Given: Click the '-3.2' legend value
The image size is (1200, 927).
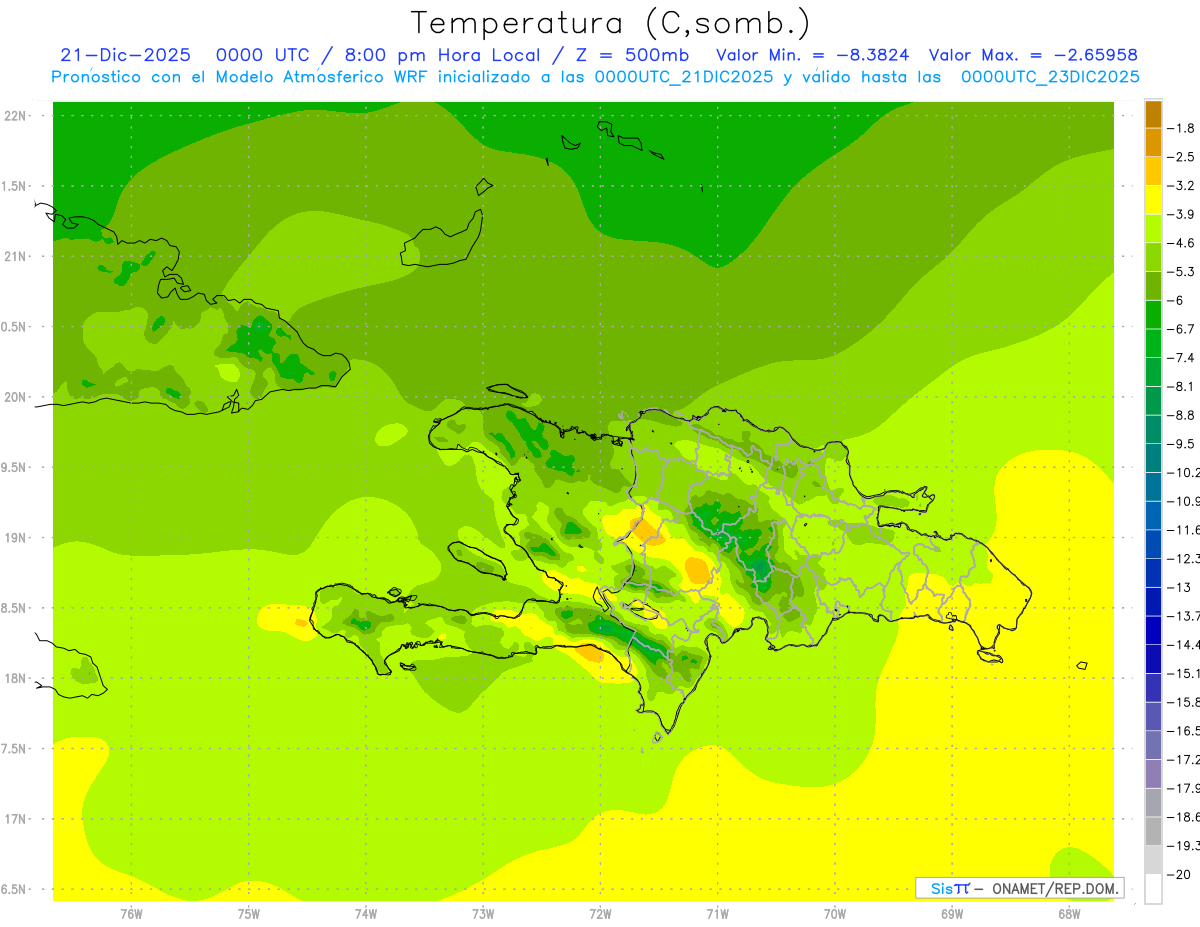Looking at the screenshot, I should [x=1181, y=186].
